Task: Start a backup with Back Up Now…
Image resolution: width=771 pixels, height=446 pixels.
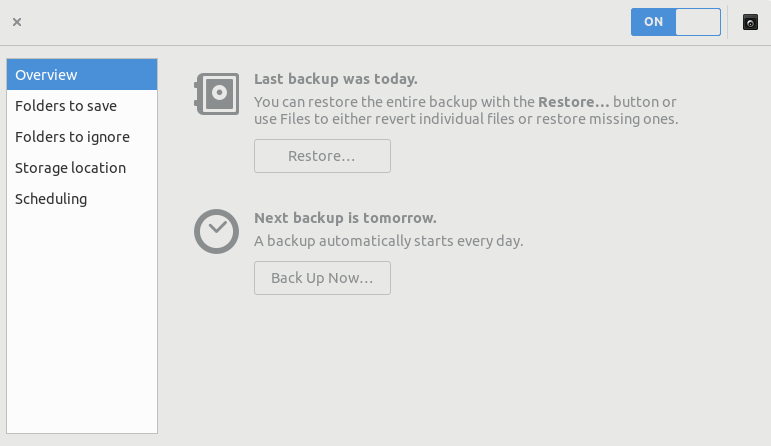Action: tap(322, 278)
